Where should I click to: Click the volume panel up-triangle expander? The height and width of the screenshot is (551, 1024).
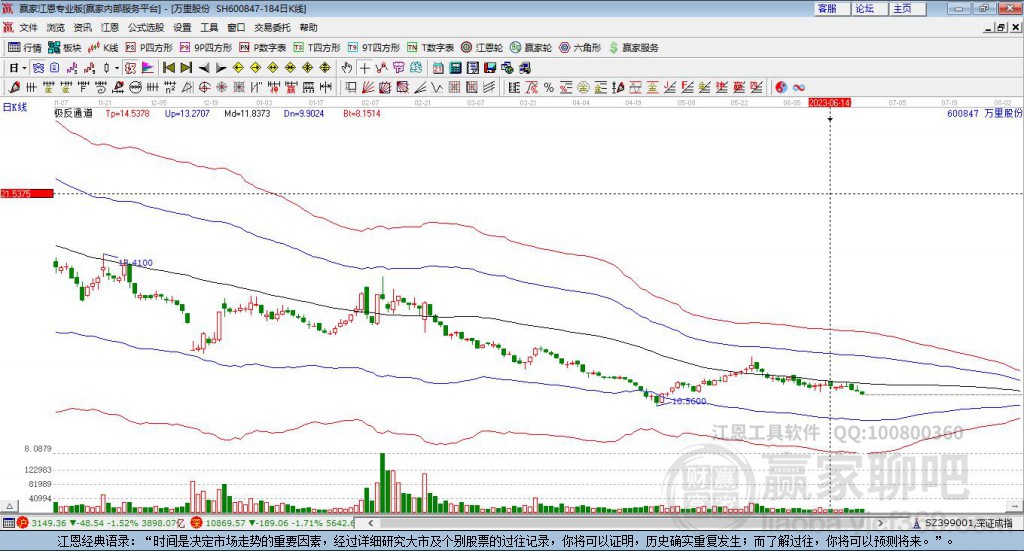[9, 506]
